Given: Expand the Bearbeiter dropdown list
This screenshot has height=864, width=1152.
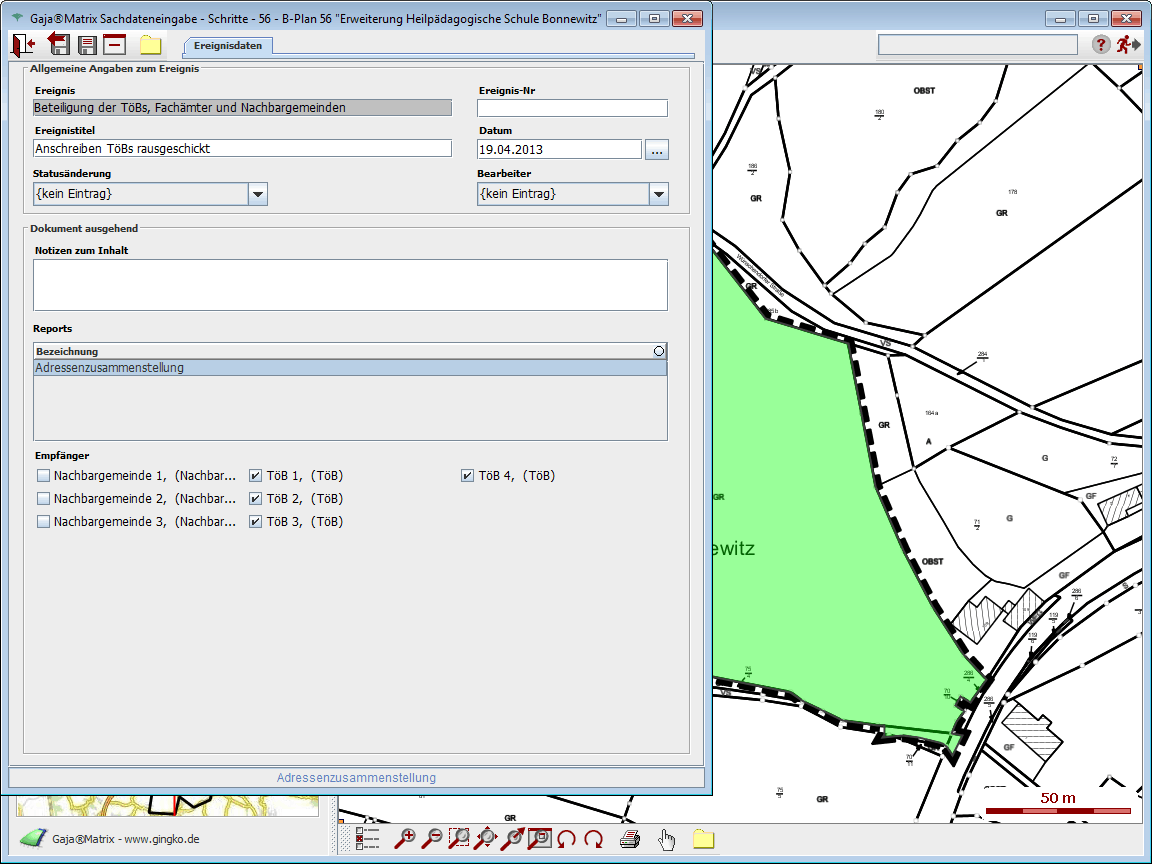Looking at the screenshot, I should [x=658, y=194].
